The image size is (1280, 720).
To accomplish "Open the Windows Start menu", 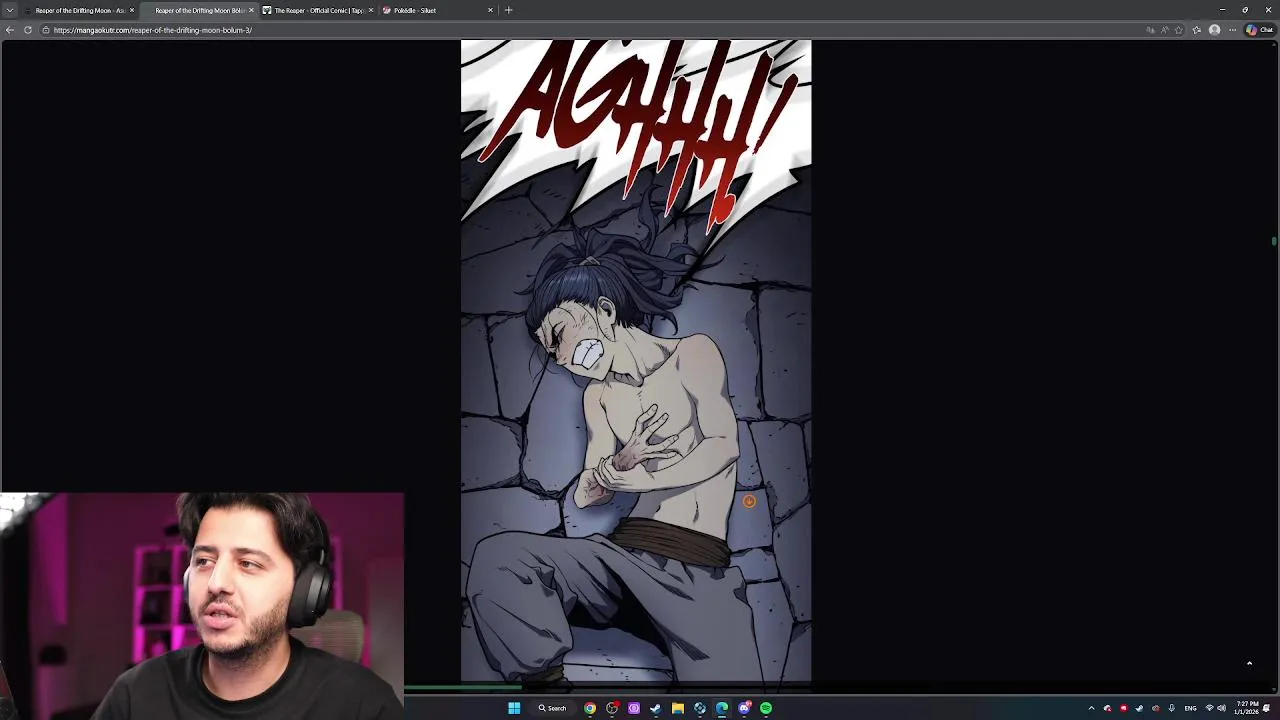I will (x=514, y=708).
